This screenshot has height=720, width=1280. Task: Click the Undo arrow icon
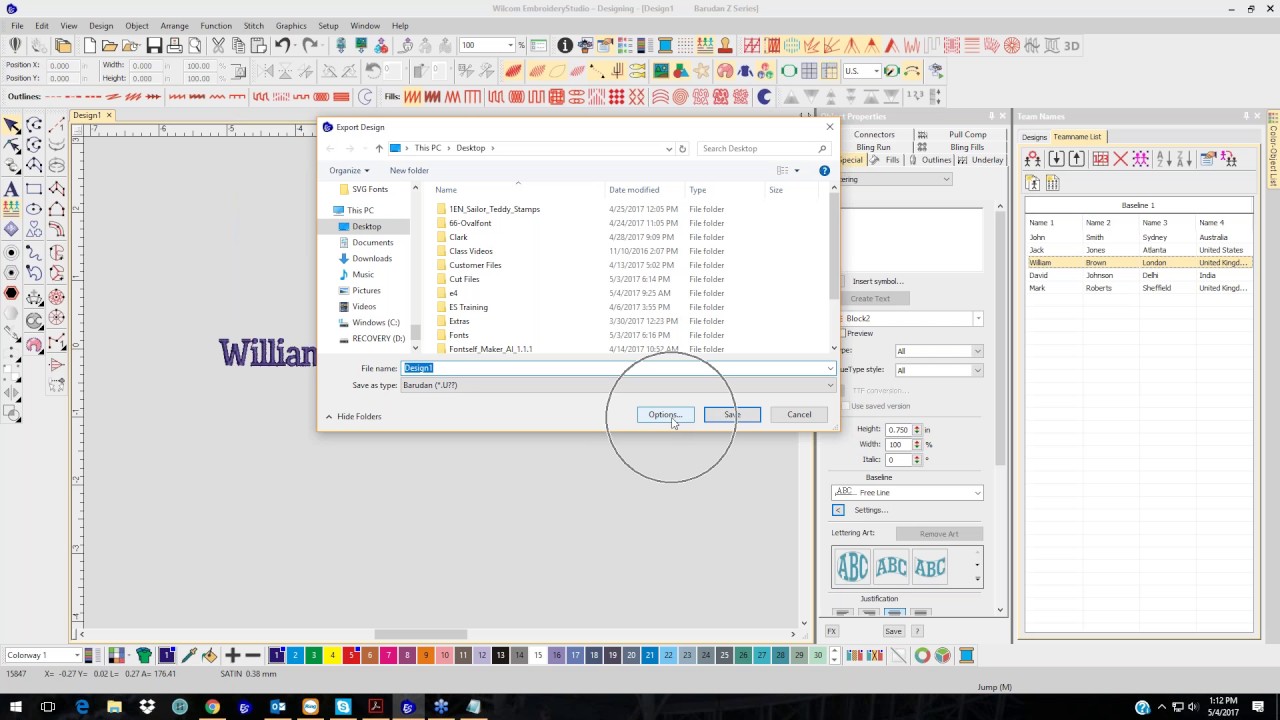(283, 45)
